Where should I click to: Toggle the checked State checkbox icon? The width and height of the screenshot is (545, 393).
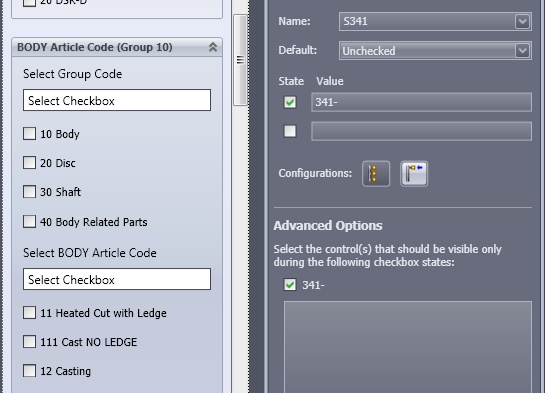(290, 102)
